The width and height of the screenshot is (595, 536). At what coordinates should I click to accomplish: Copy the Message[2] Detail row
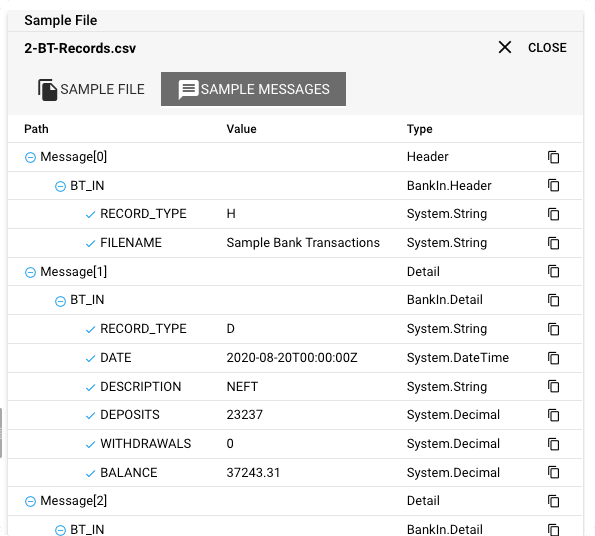click(553, 501)
